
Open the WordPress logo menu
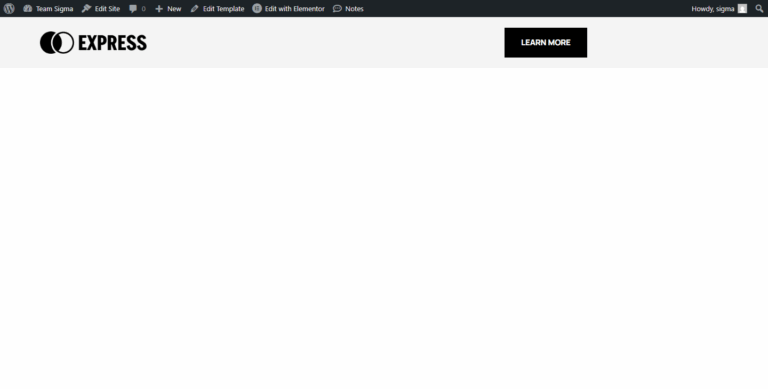coord(9,8)
